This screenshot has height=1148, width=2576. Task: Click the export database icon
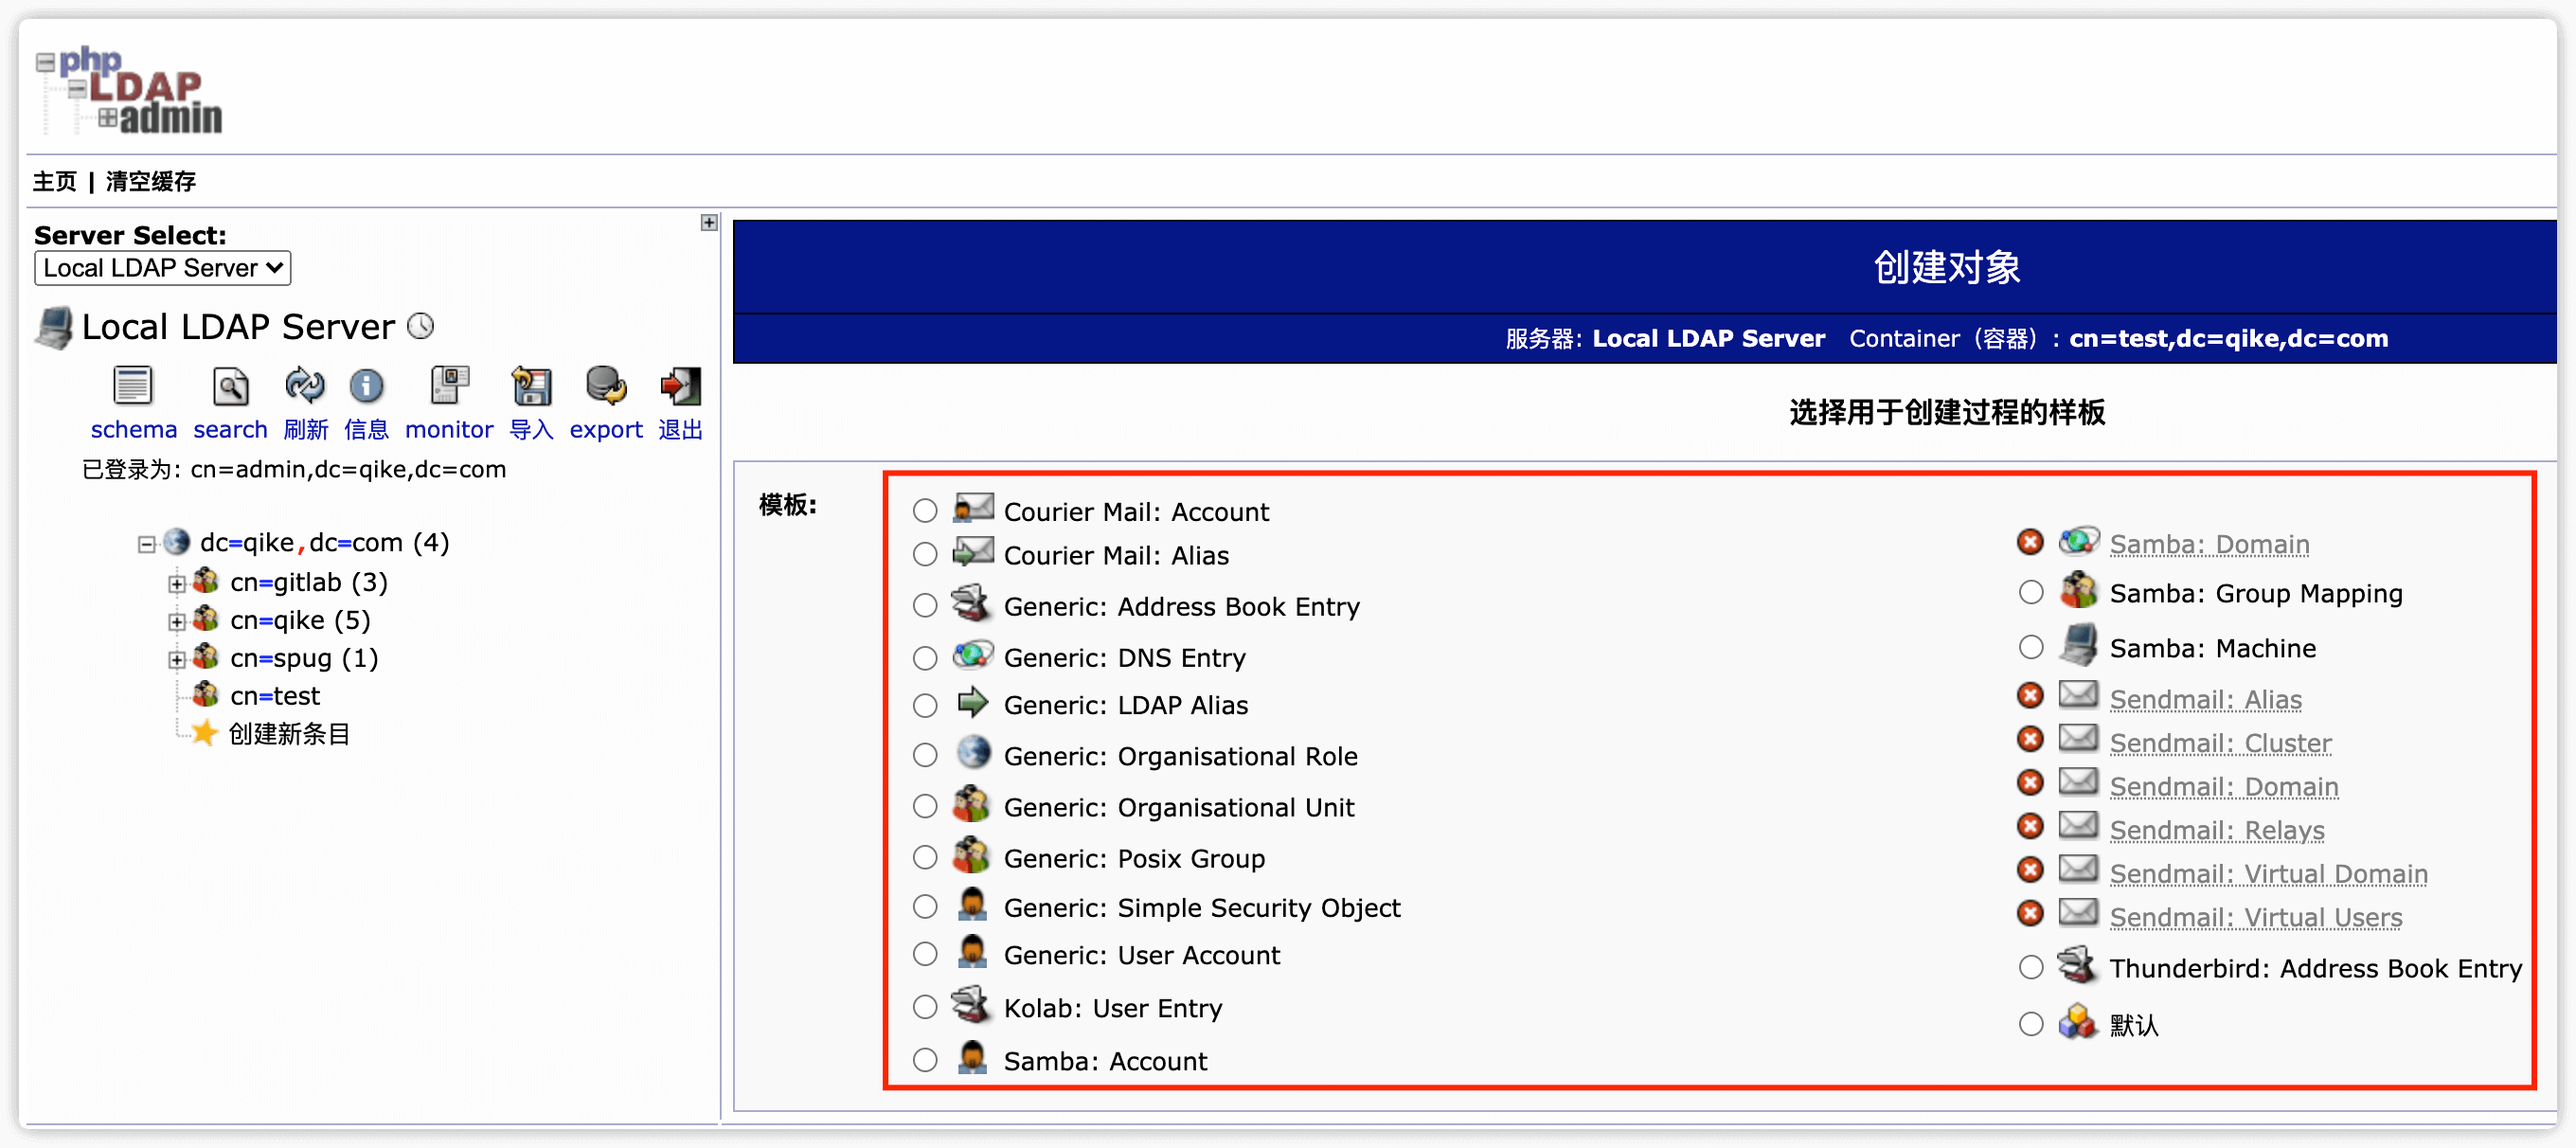[605, 386]
